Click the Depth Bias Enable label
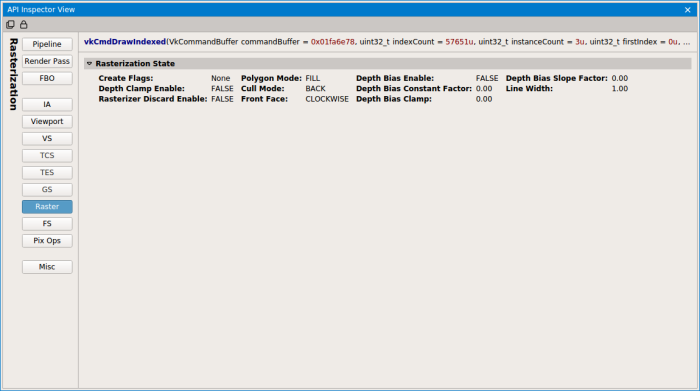This screenshot has height=391, width=700. point(395,78)
